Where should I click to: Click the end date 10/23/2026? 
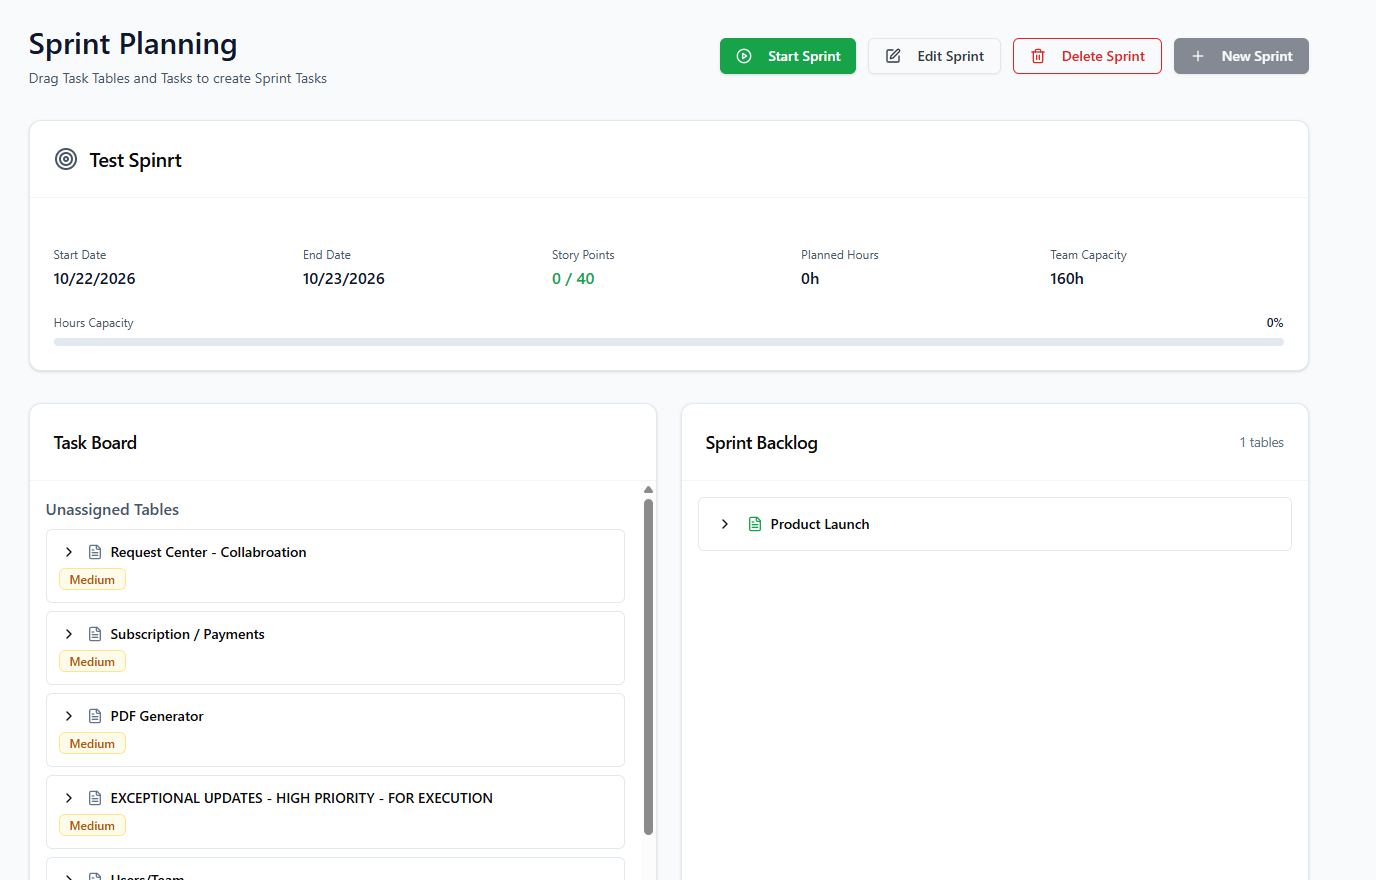click(344, 279)
